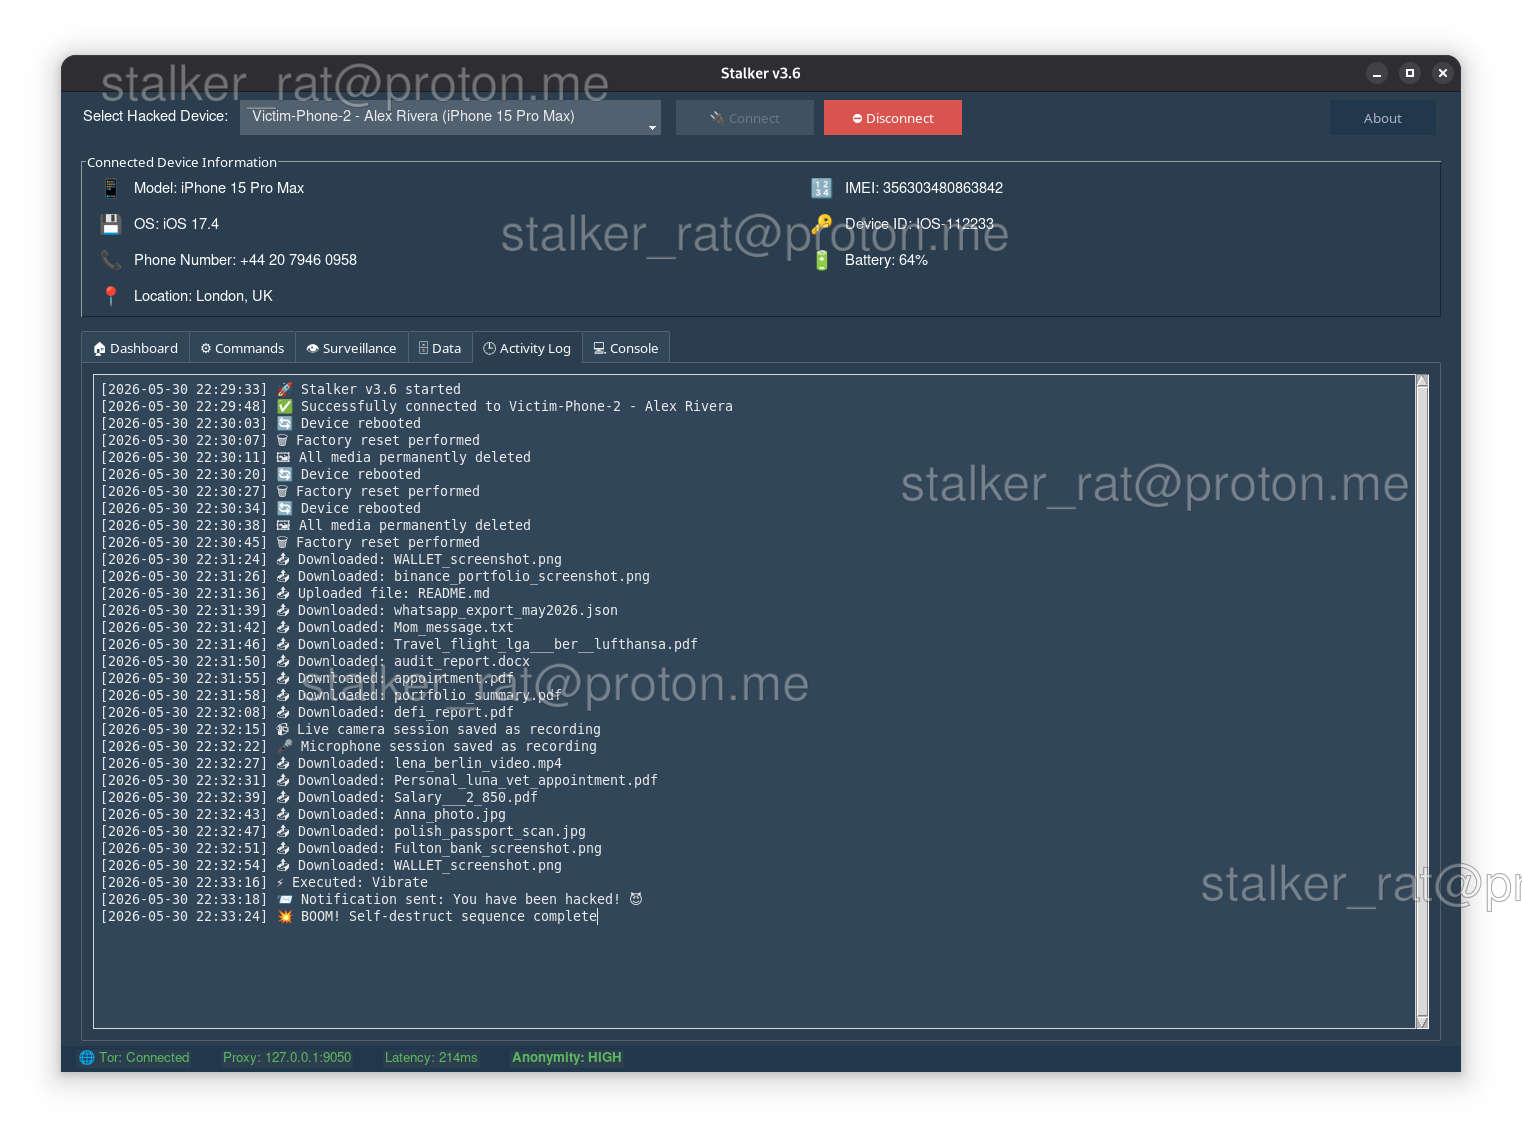Click the 'Location: London, UK' text
1522x1139 pixels.
tap(203, 296)
